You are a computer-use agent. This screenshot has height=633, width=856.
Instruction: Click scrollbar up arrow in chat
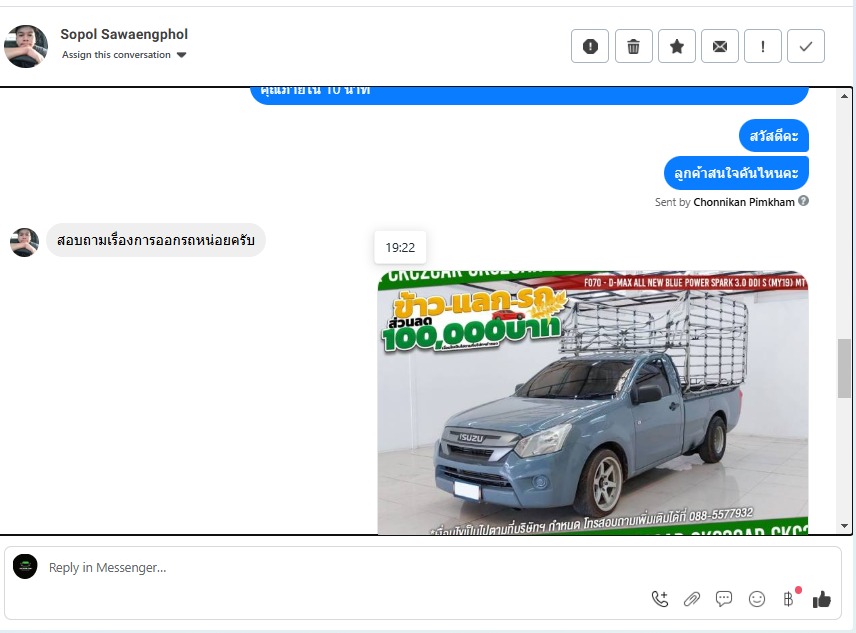(844, 96)
